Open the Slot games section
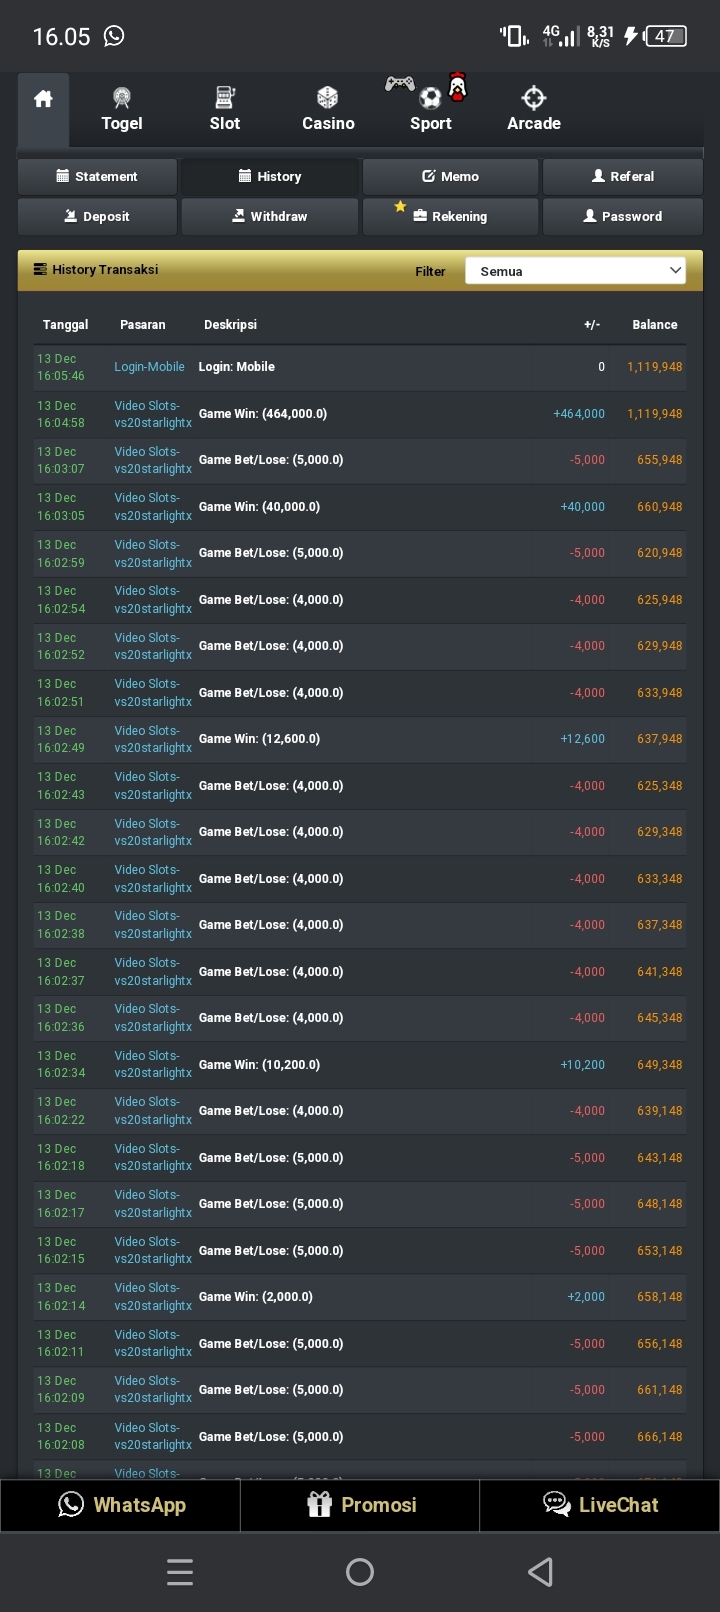This screenshot has width=720, height=1612. [225, 109]
